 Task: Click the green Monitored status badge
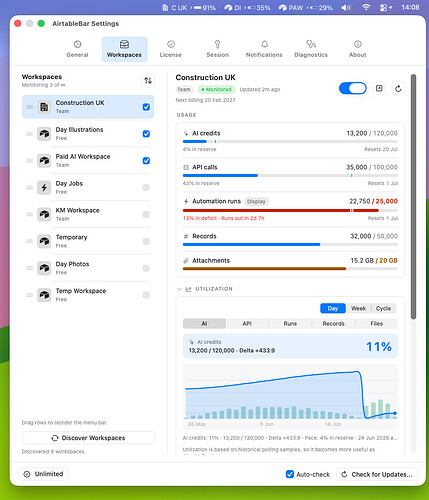click(x=216, y=89)
